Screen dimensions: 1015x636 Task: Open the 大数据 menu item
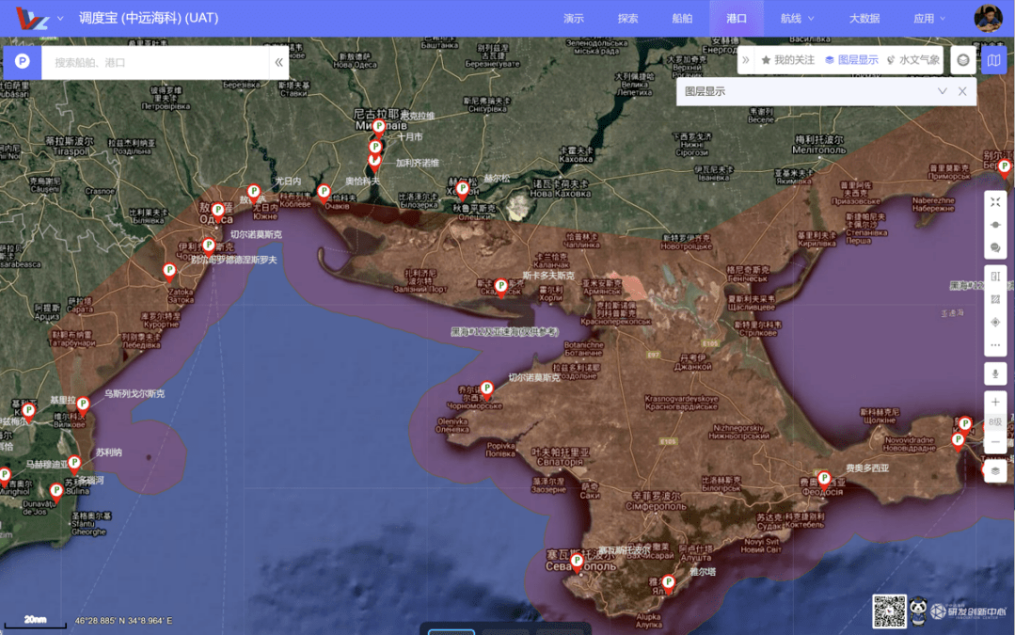pos(864,18)
